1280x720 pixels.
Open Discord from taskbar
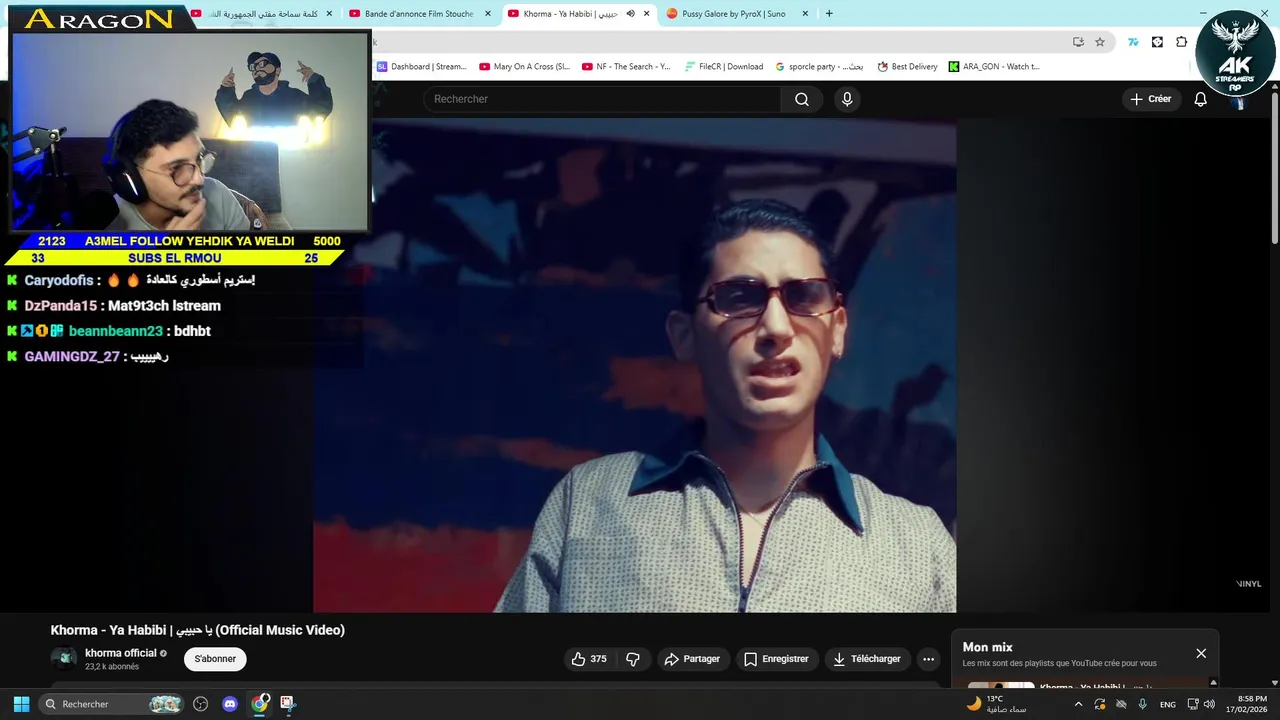[230, 704]
